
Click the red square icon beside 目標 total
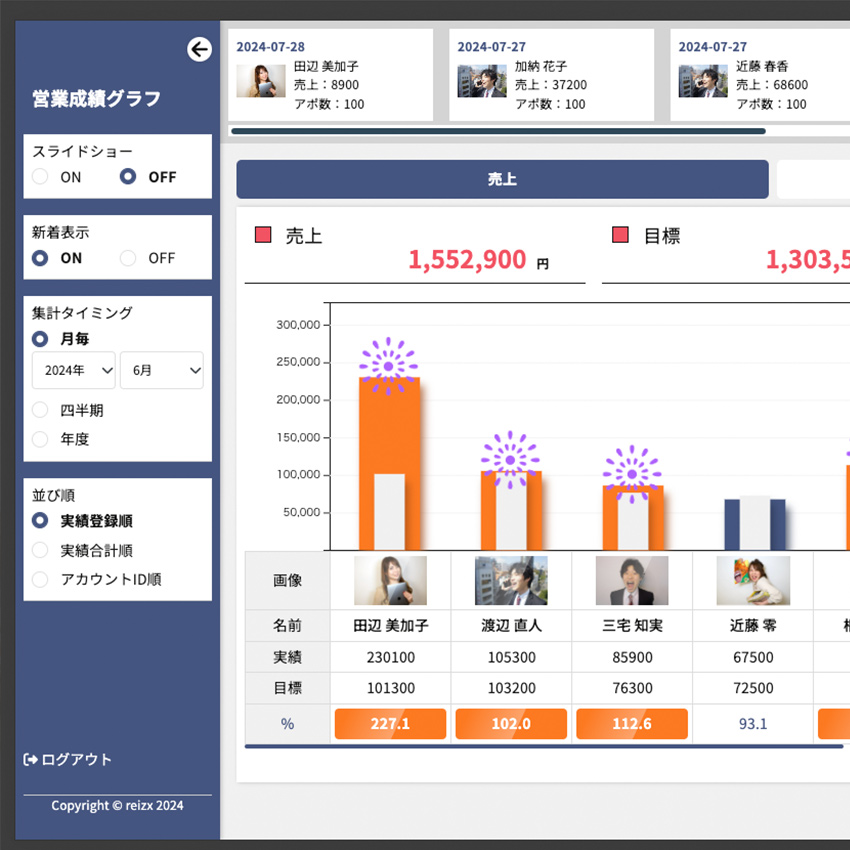pos(620,236)
